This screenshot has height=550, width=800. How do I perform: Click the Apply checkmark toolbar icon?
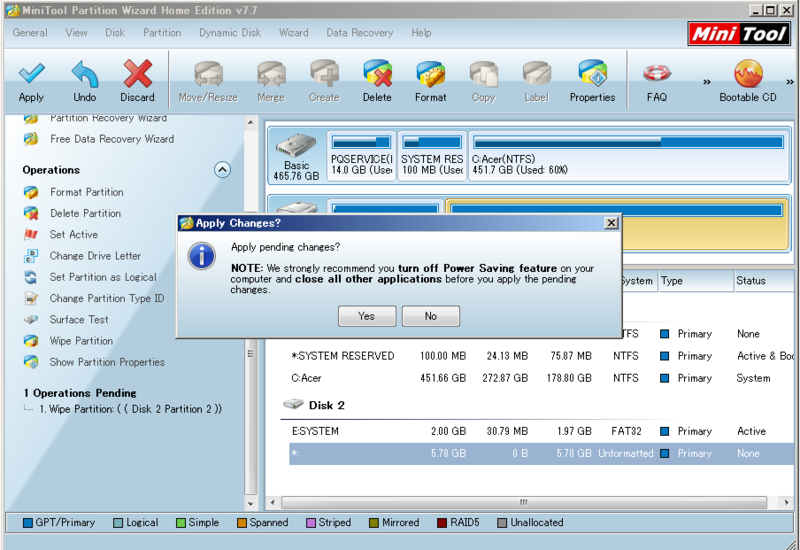click(31, 73)
